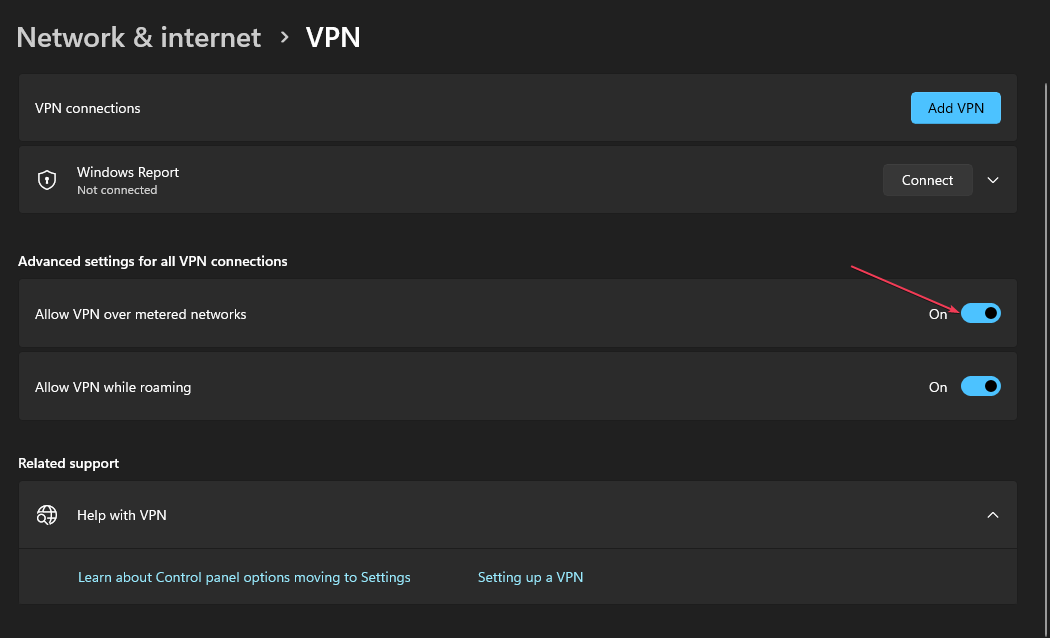Open the Setting up a VPN link
The width and height of the screenshot is (1050, 638).
530,577
